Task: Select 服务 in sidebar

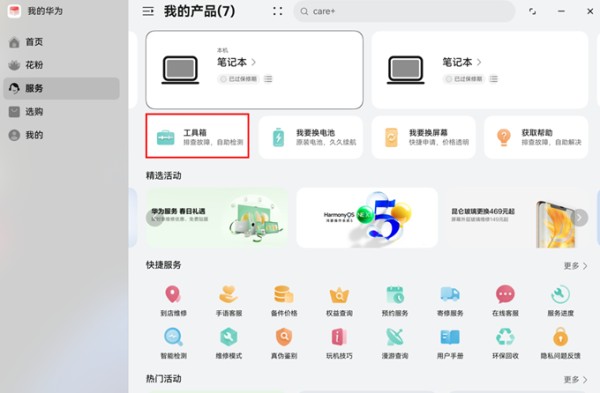Action: point(61,88)
